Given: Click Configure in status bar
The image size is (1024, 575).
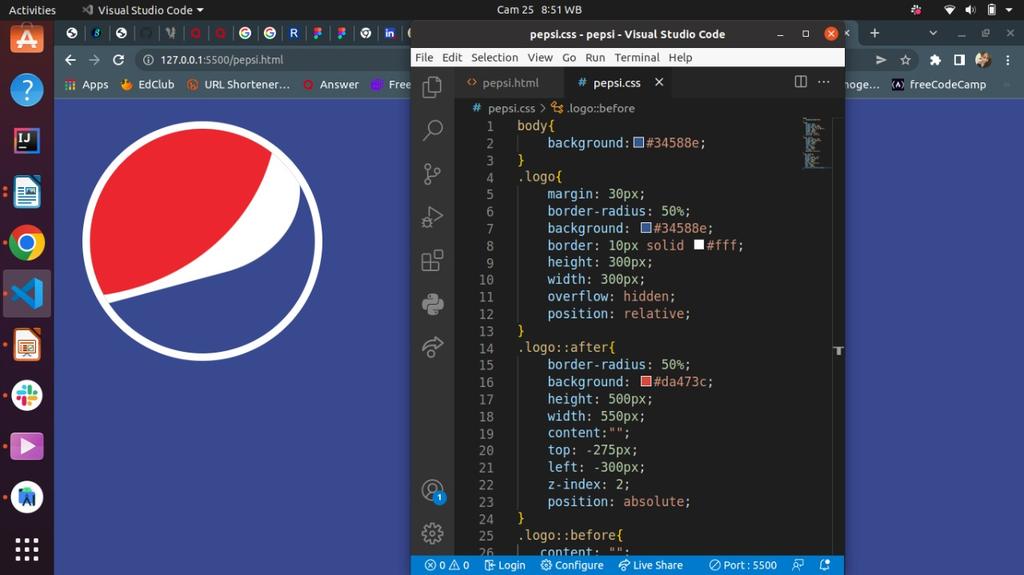Looking at the screenshot, I should click(x=572, y=565).
